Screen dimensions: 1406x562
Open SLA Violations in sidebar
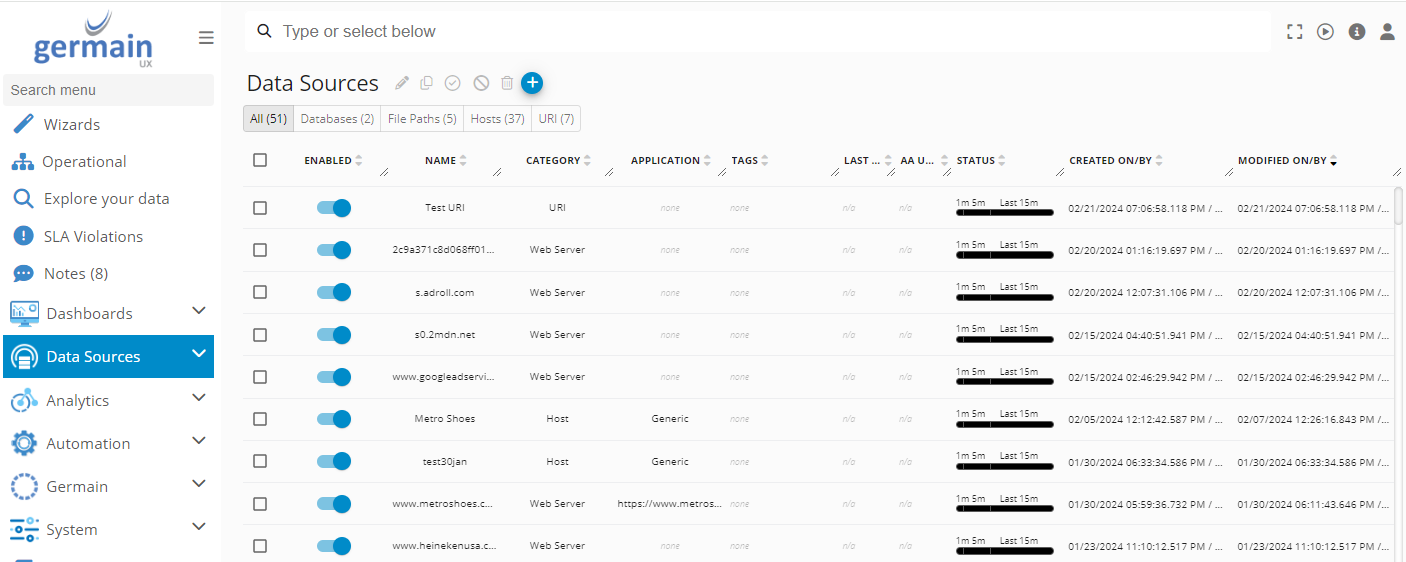click(x=93, y=236)
